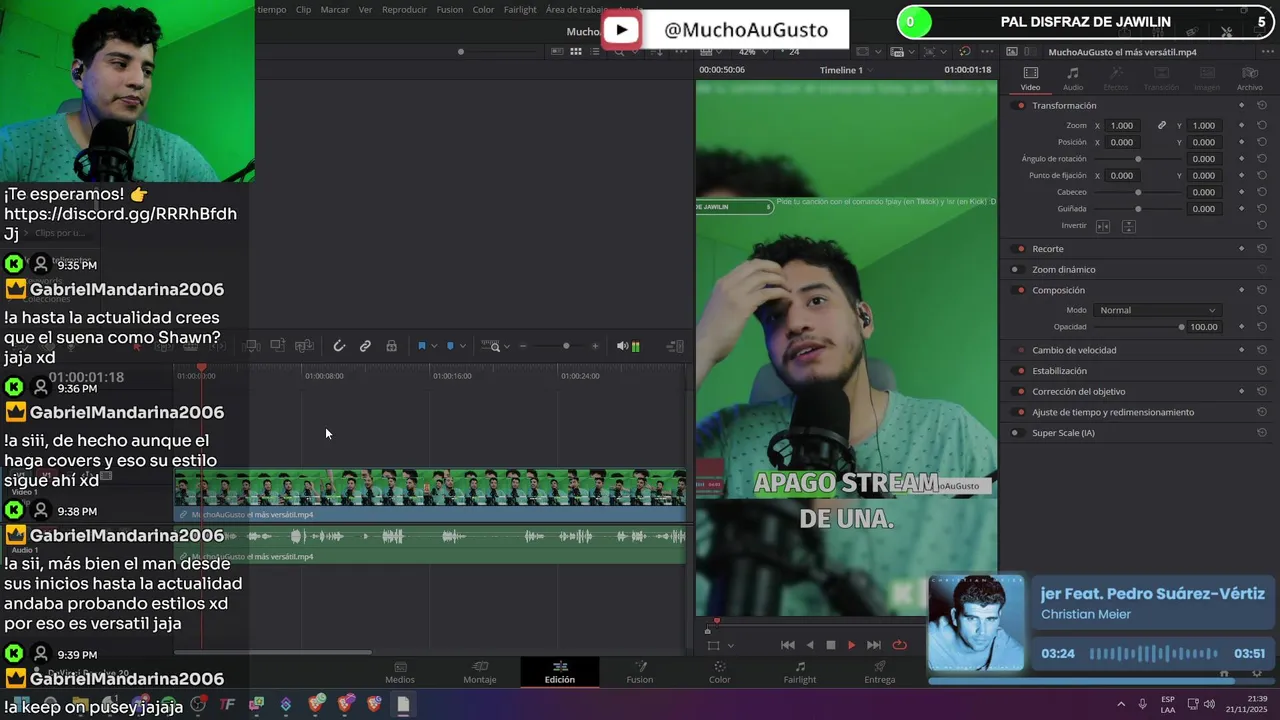Screen dimensions: 1280x720
Task: Open the flag color dropdown arrow
Action: [434, 346]
